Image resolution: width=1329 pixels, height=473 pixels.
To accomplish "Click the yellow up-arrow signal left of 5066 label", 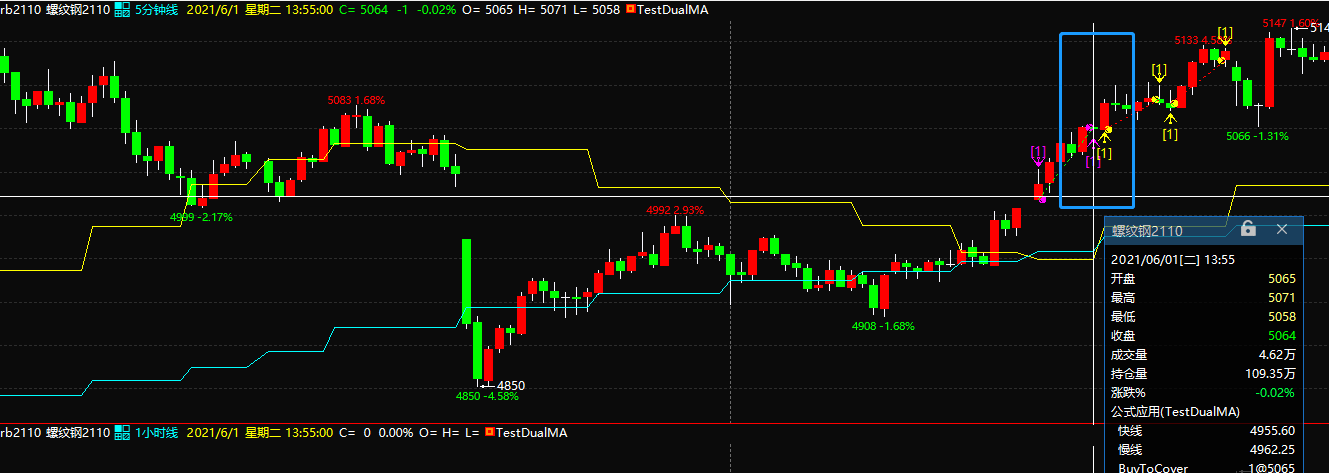I will 1170,120.
